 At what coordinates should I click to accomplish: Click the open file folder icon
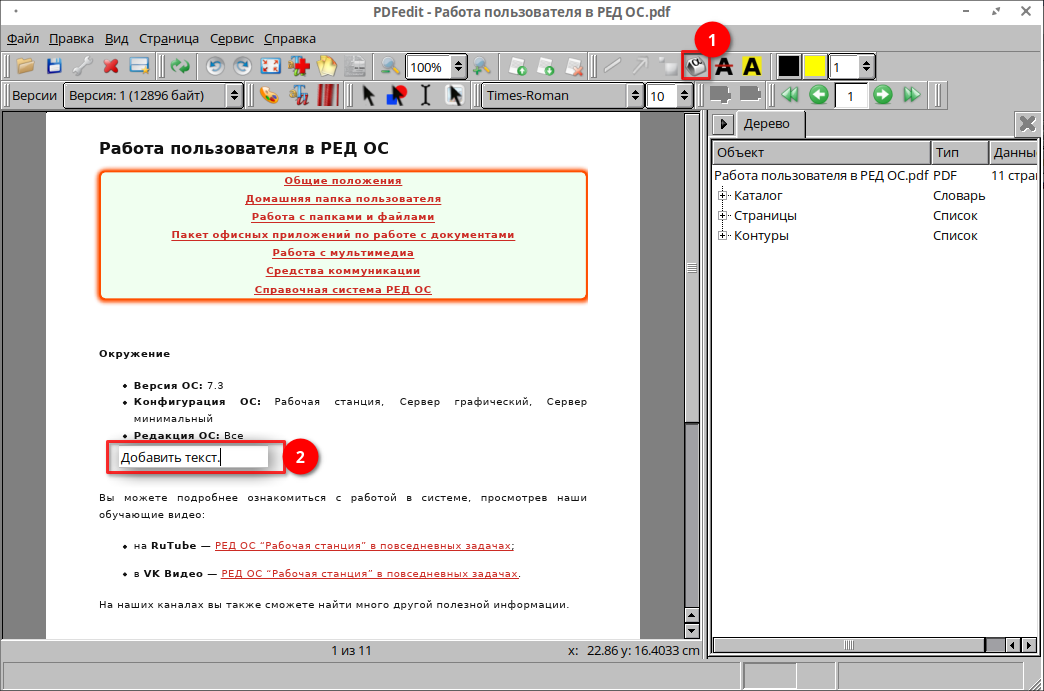click(25, 67)
